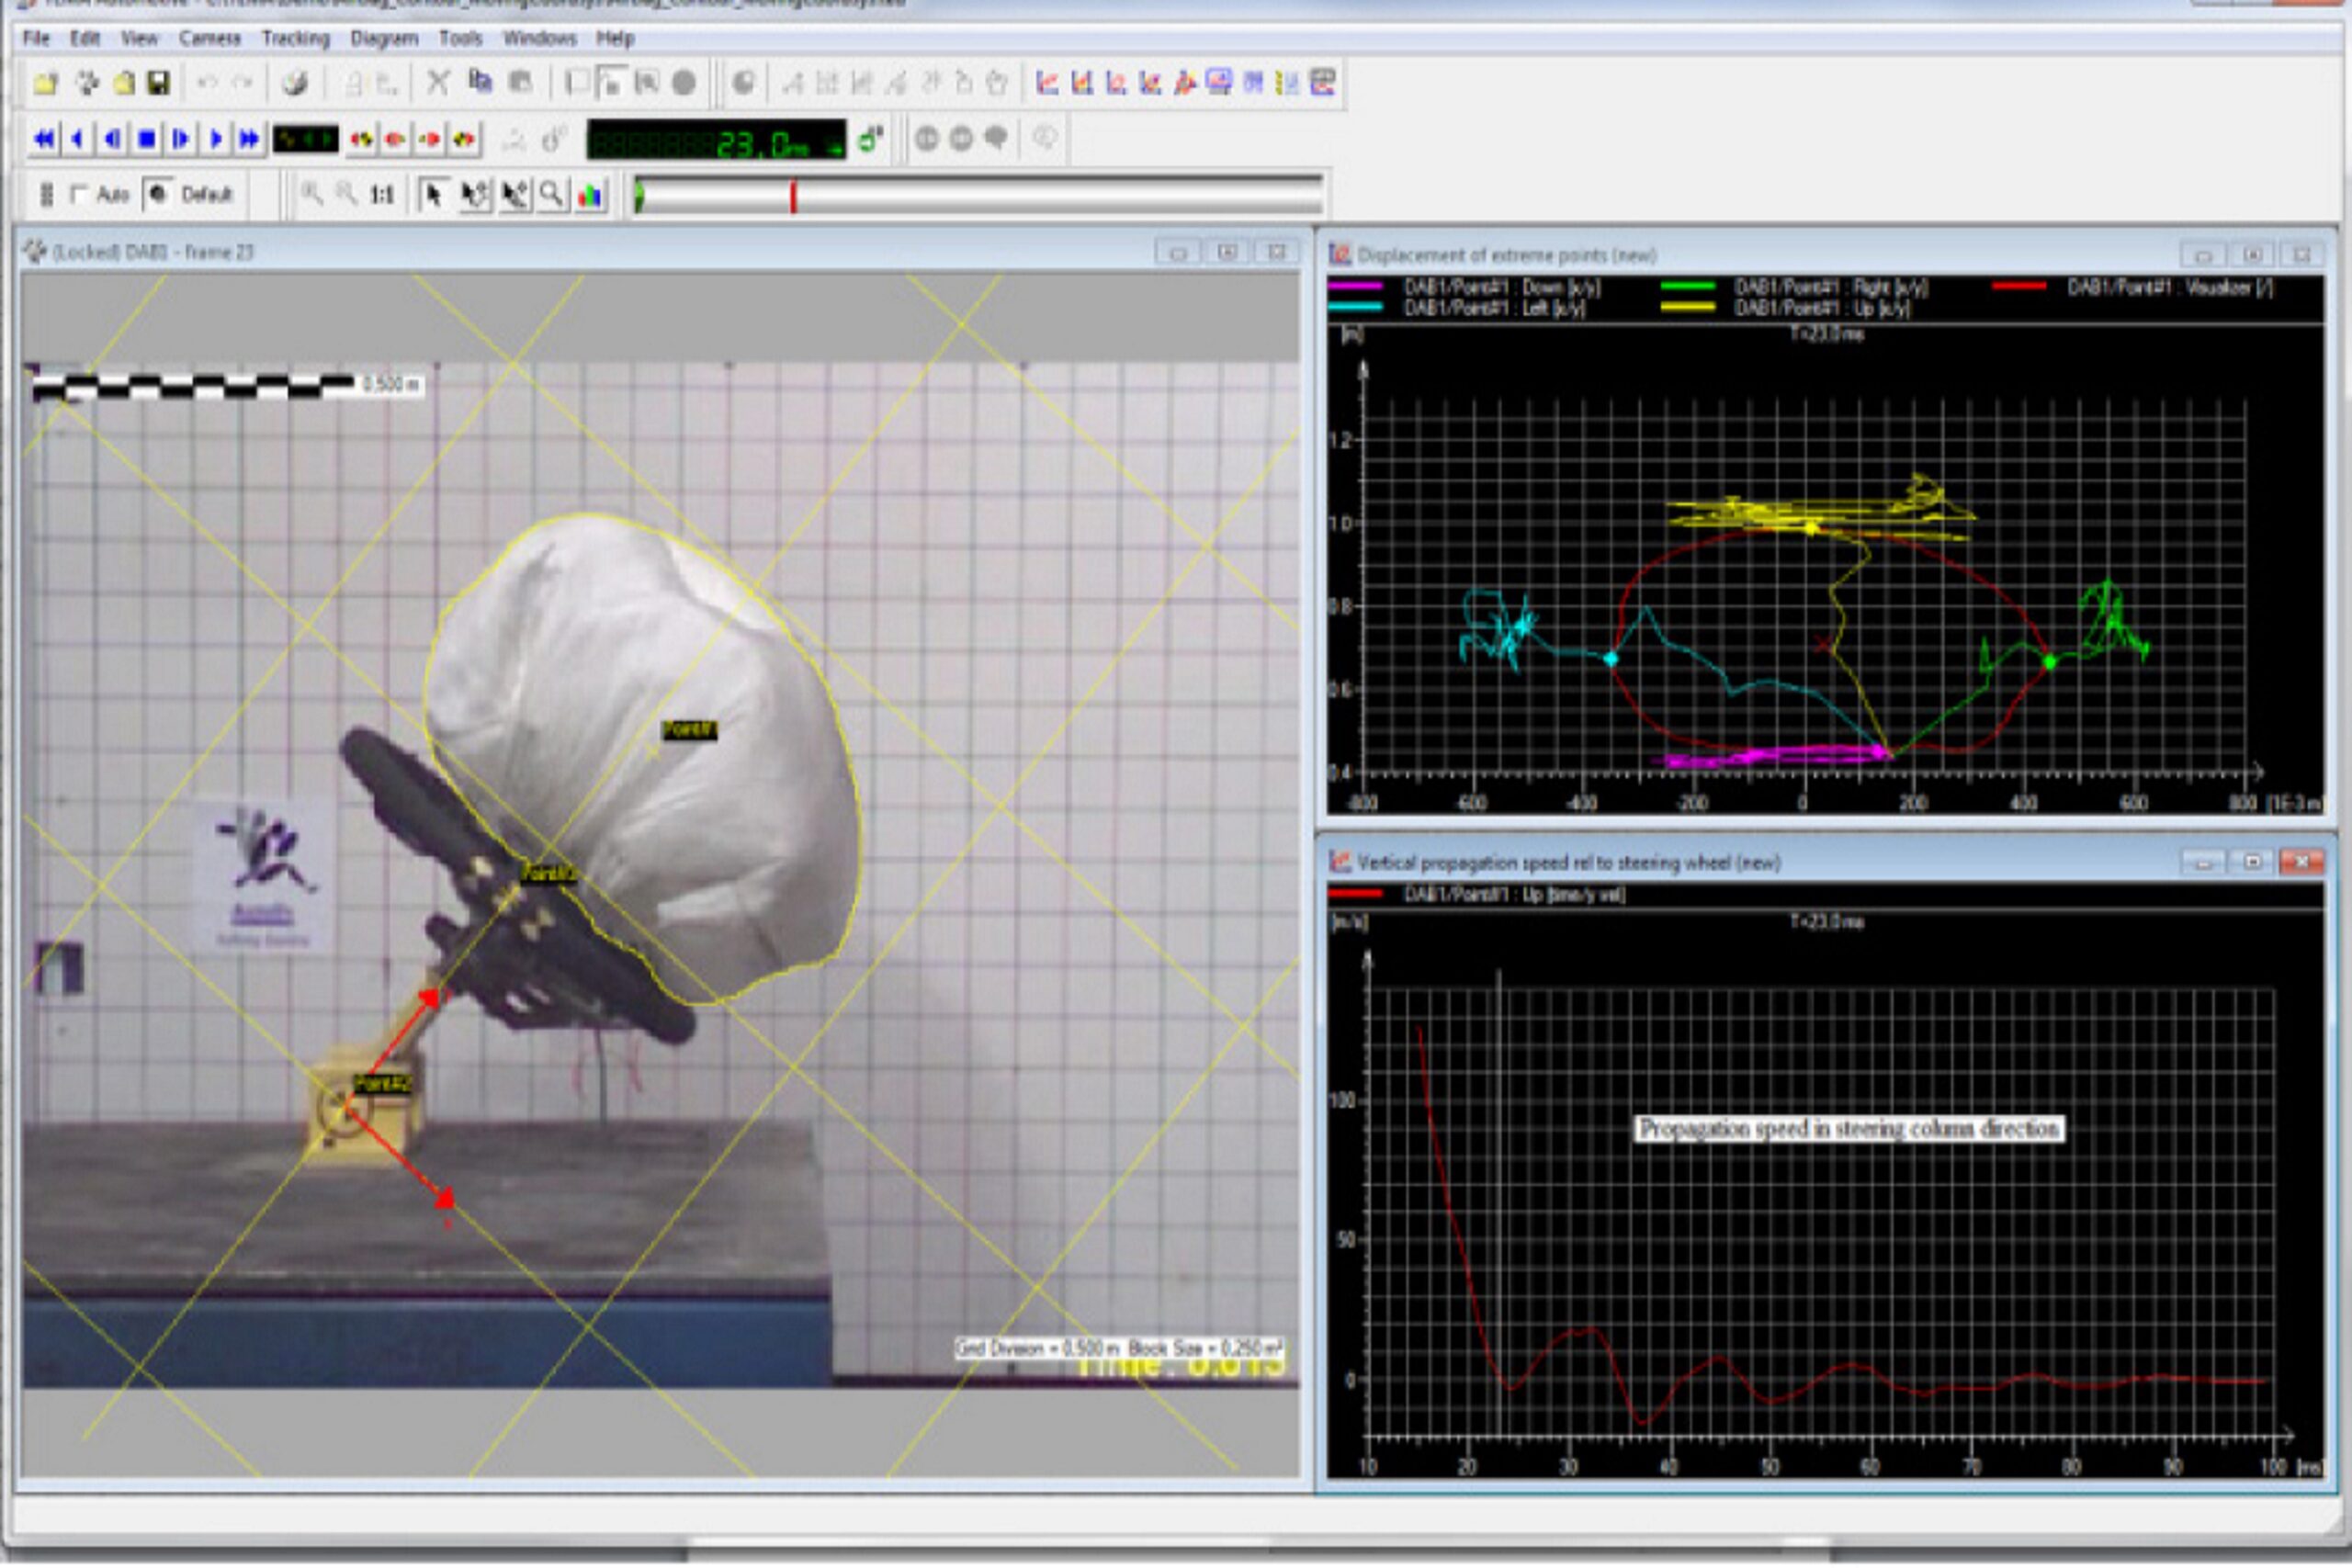Viewport: 2352px width, 1568px height.
Task: Jump to last frame with double arrows
Action: click(248, 139)
